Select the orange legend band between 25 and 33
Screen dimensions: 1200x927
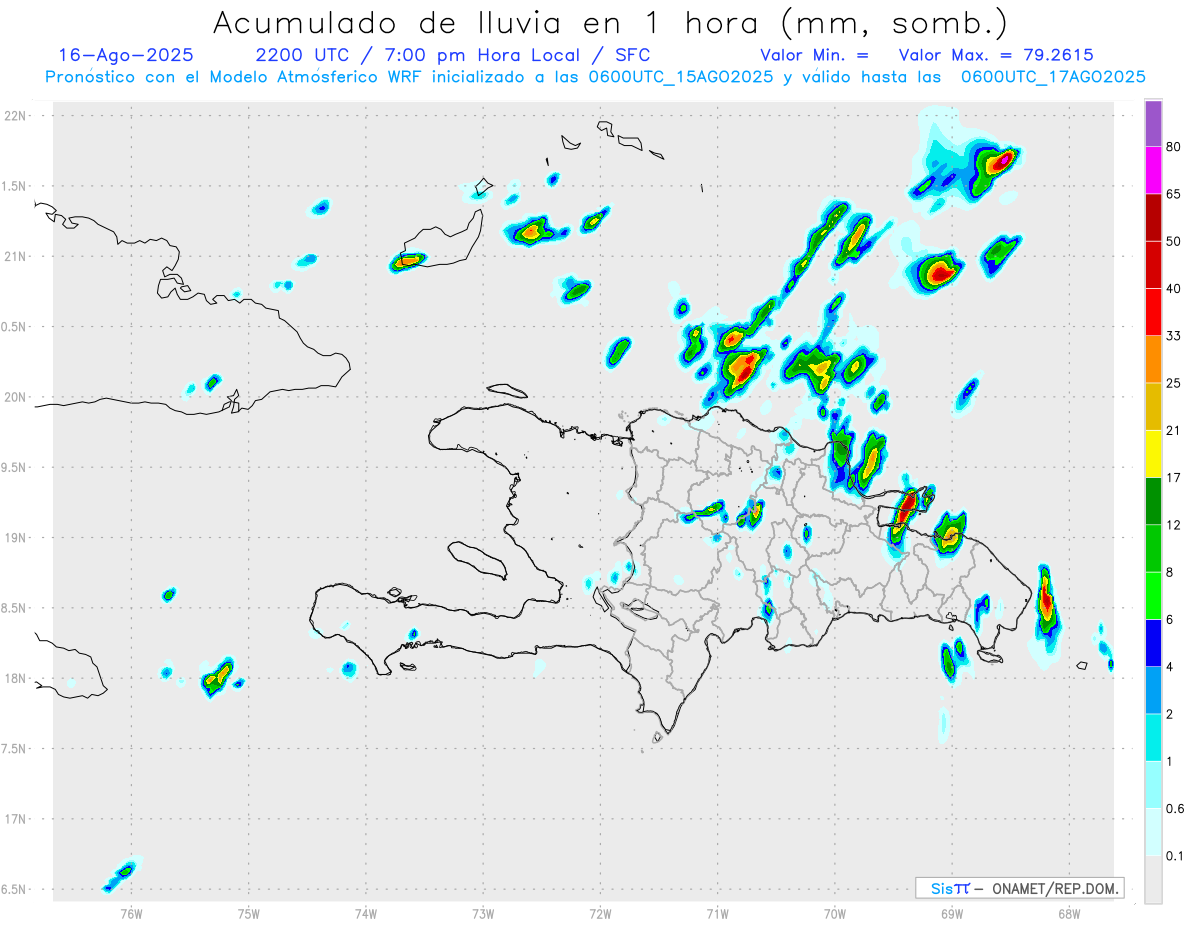pyautogui.click(x=1153, y=360)
